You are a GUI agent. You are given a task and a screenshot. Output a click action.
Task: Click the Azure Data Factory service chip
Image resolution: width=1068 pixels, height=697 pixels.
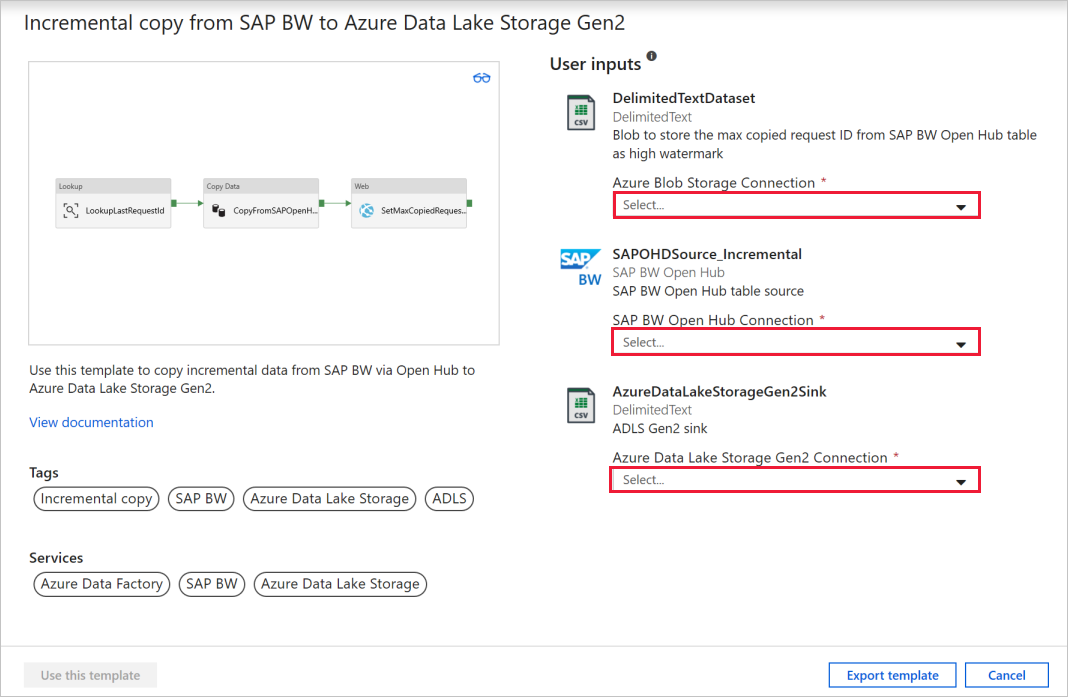tap(101, 584)
